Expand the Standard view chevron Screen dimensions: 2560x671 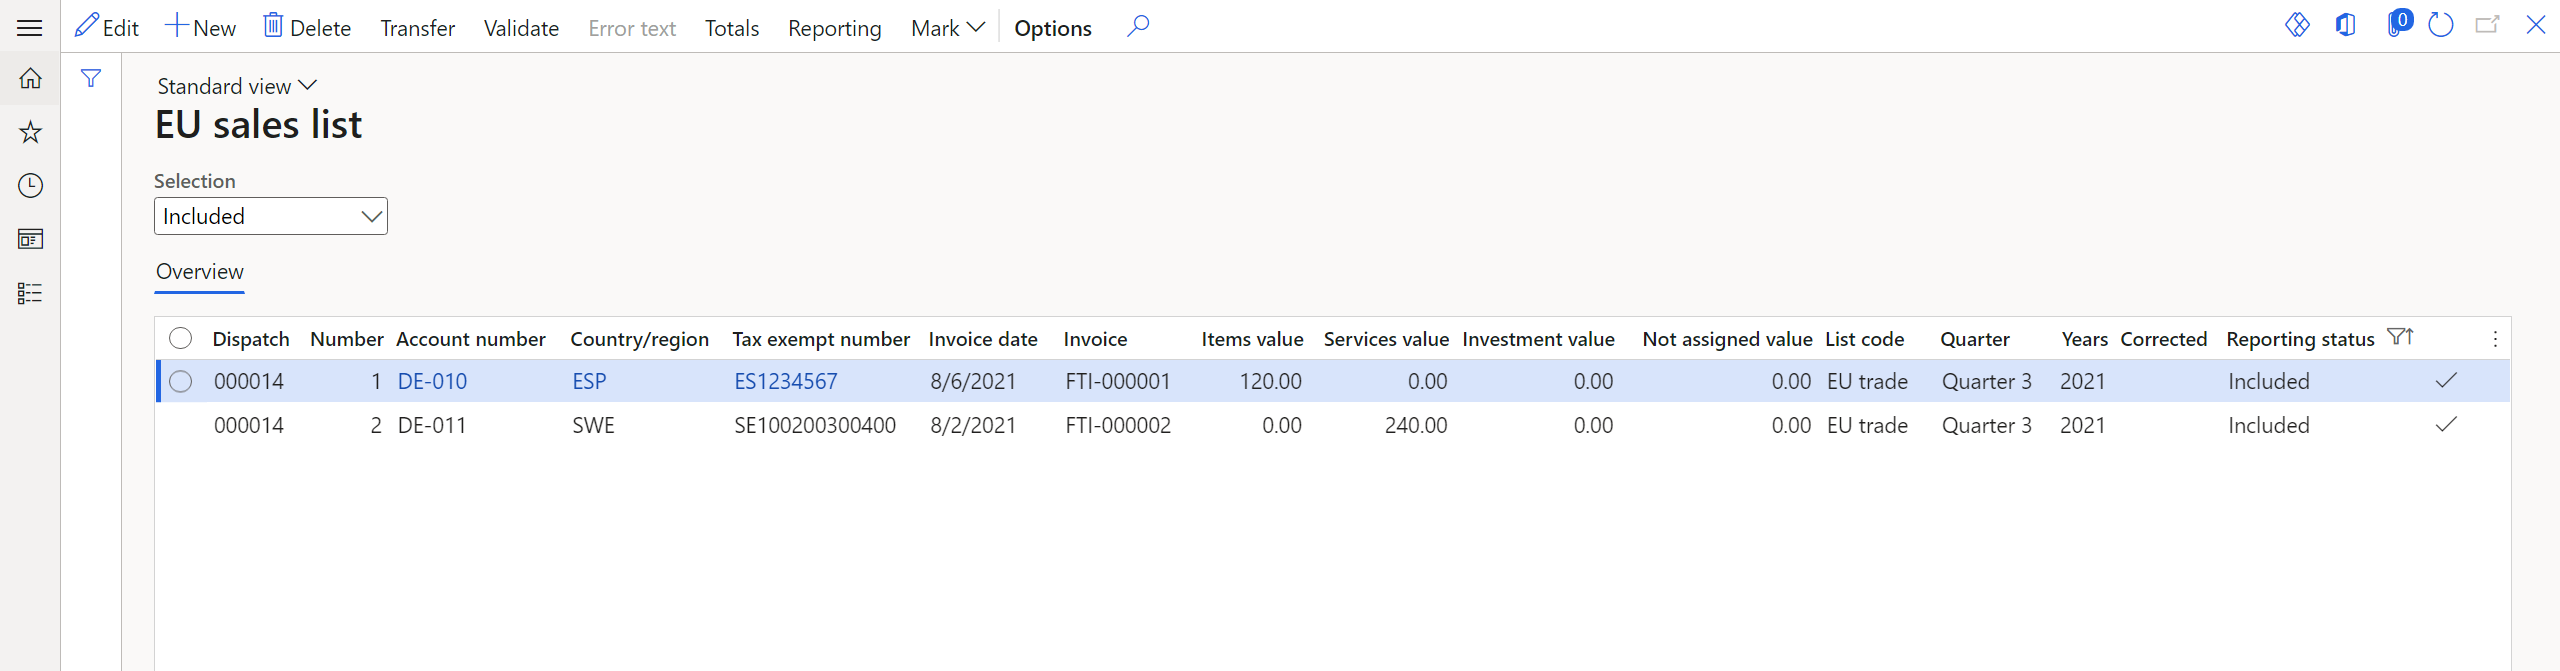coord(308,86)
